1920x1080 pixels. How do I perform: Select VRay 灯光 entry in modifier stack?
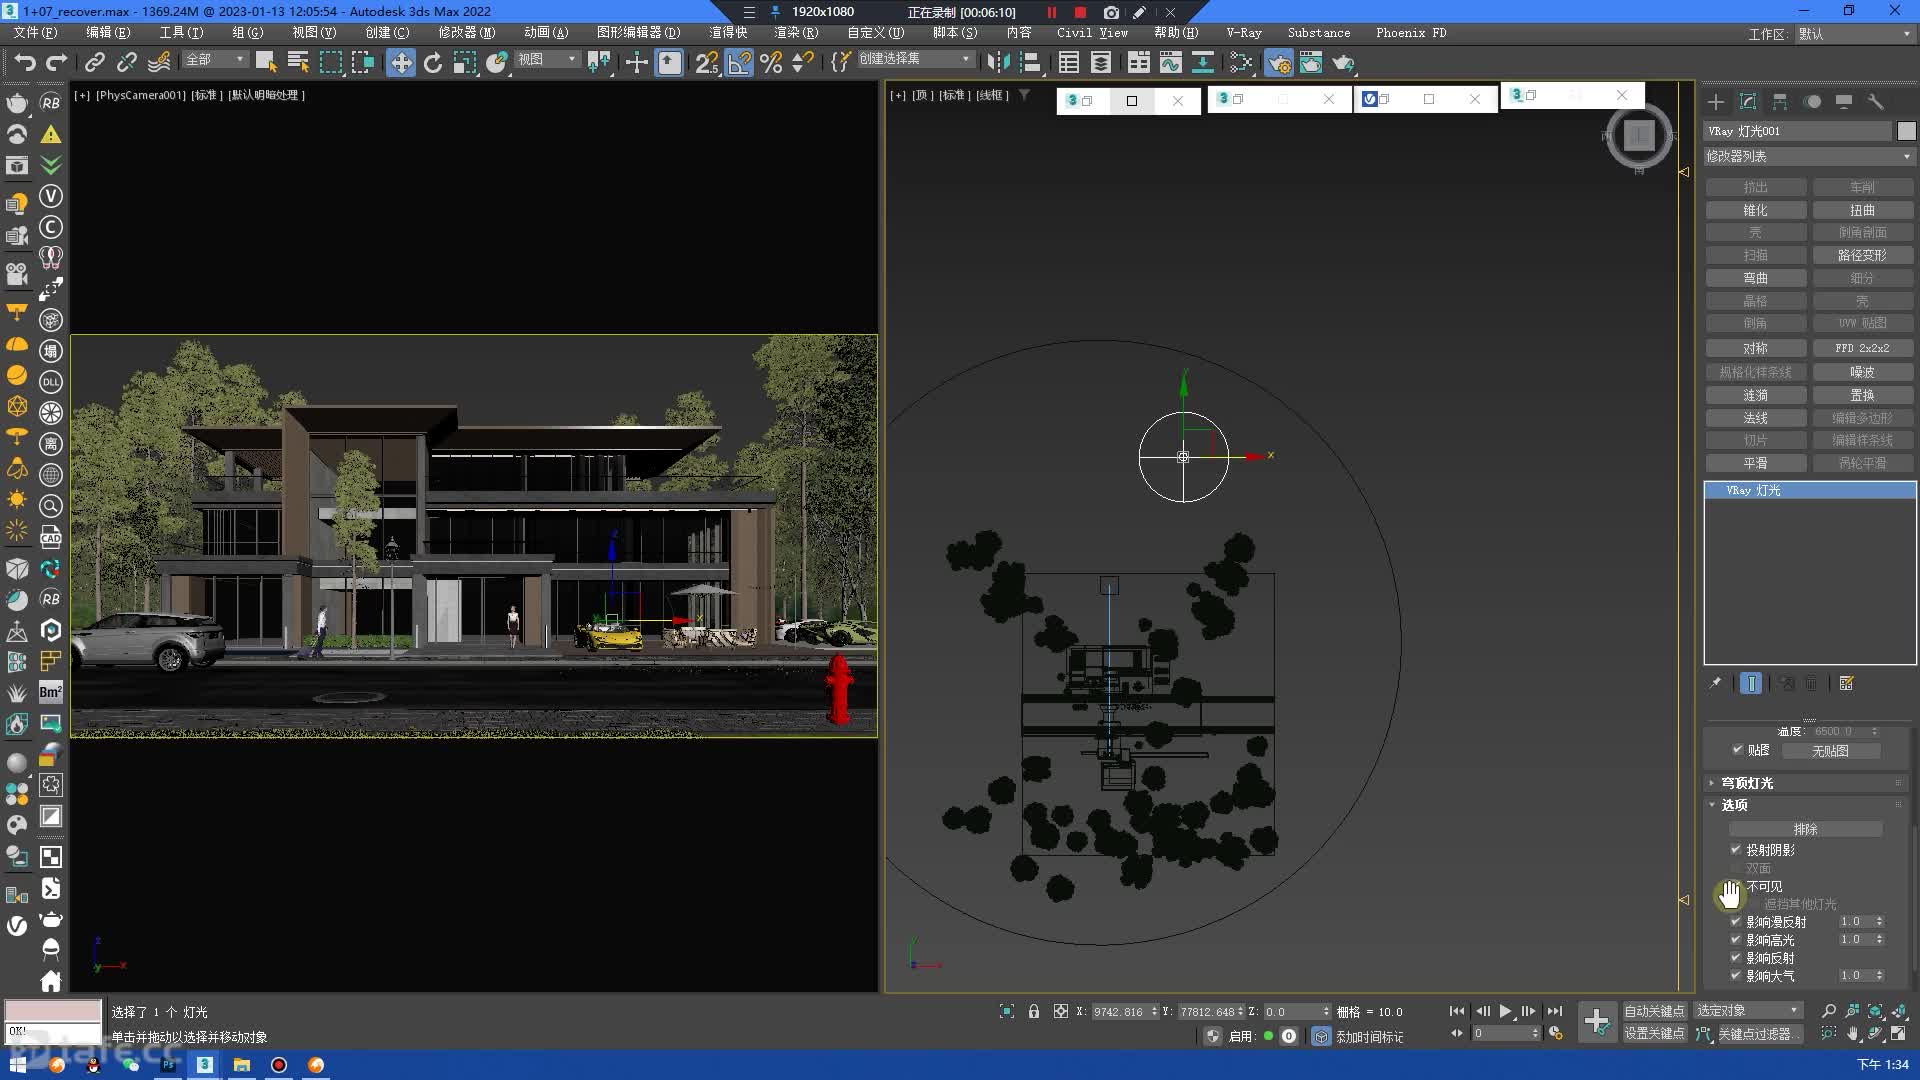pos(1809,490)
